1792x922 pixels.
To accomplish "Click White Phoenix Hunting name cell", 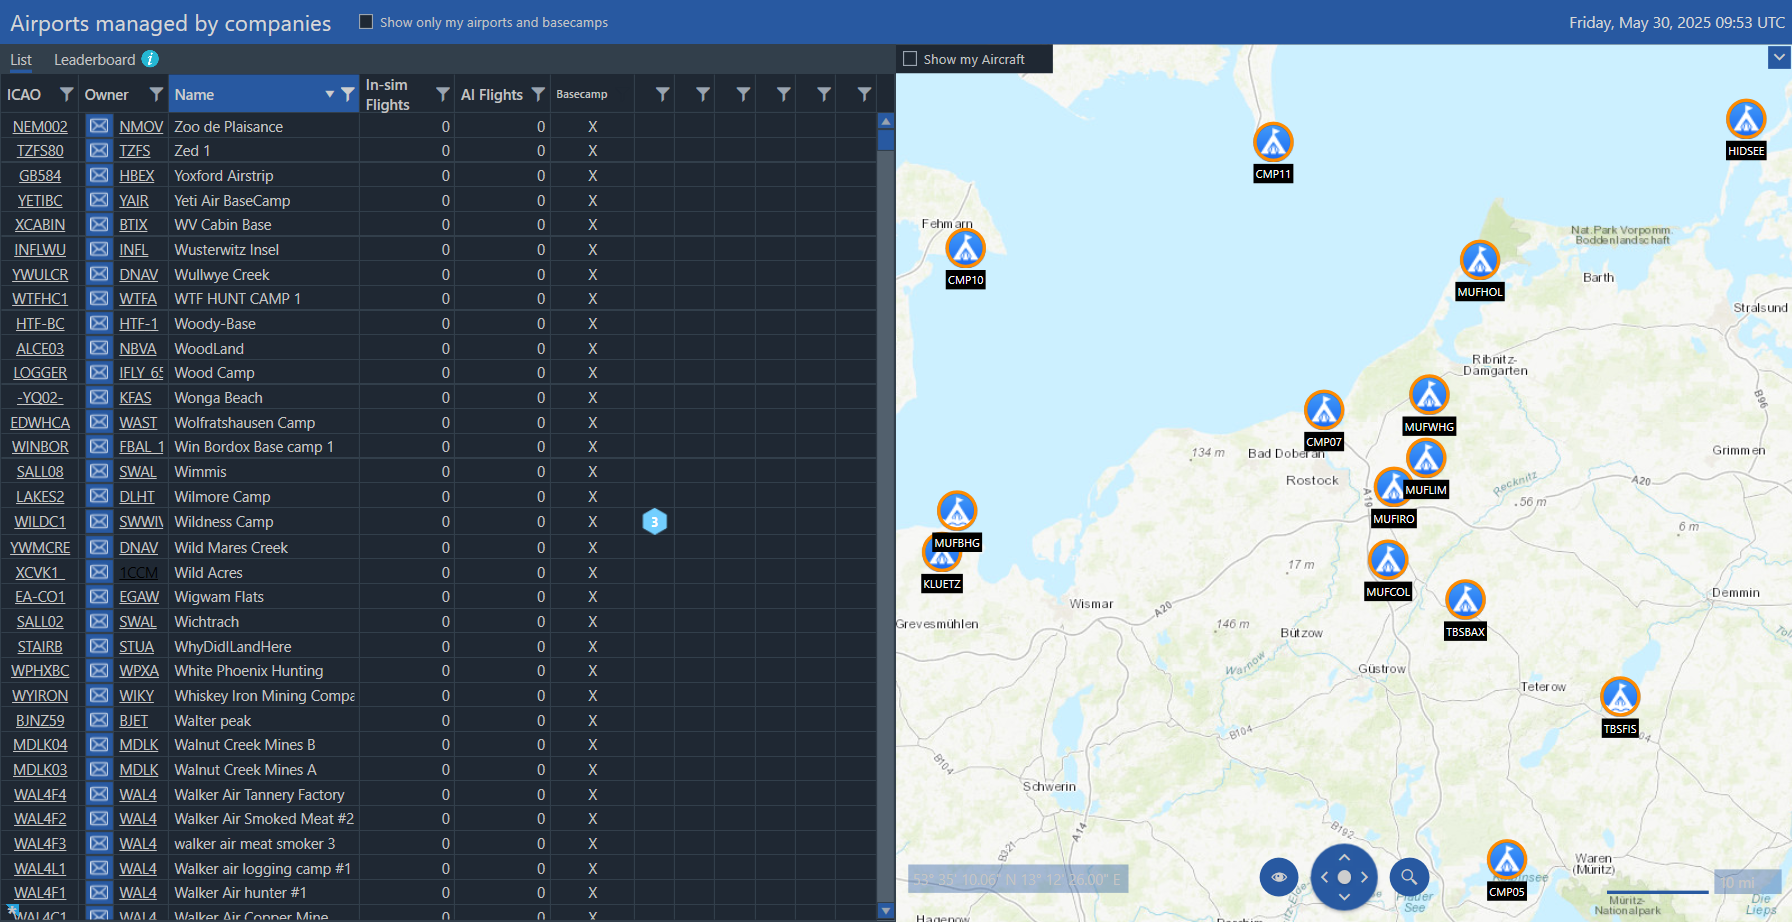I will tap(264, 671).
